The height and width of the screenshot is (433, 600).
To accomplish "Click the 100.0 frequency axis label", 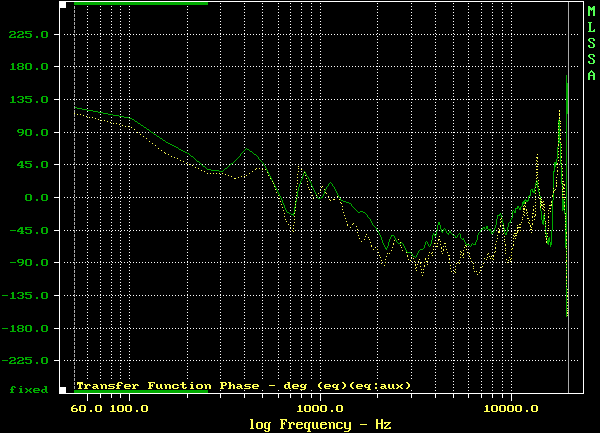I will click(x=129, y=409).
